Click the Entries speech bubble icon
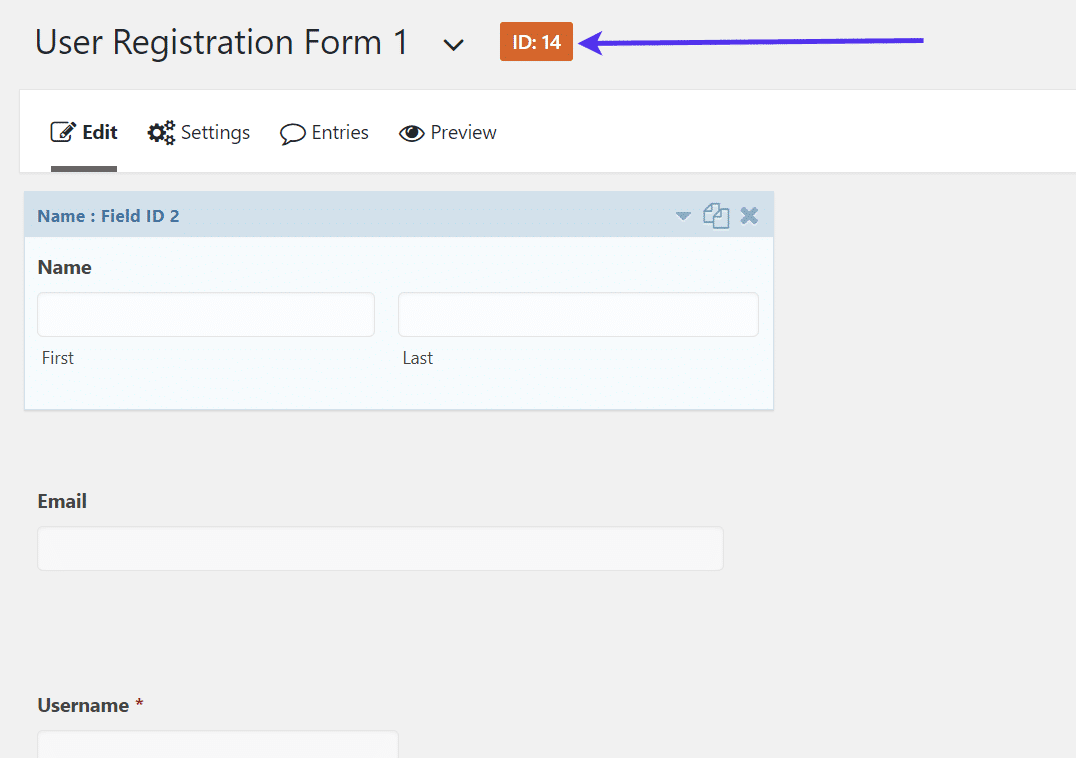Screen dimensions: 1076x758 tap(292, 134)
